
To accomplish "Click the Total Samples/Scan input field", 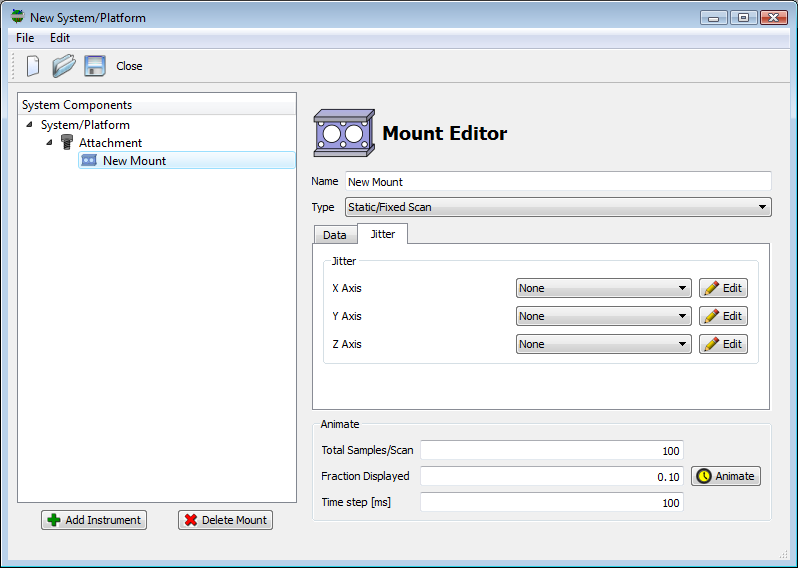I will click(551, 450).
